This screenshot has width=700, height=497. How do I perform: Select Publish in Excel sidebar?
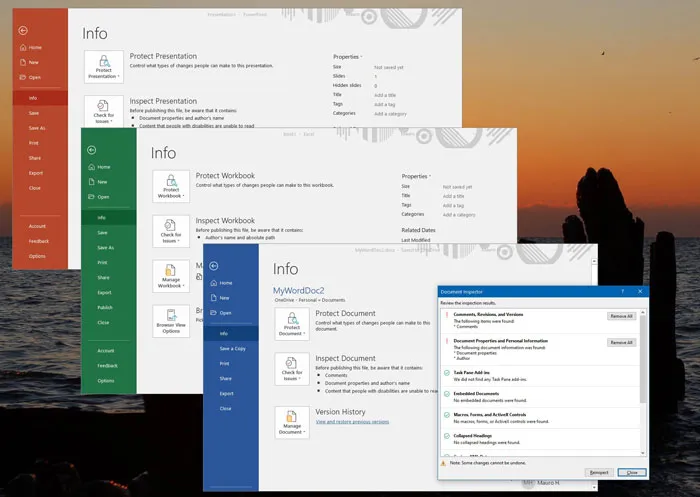pos(105,308)
